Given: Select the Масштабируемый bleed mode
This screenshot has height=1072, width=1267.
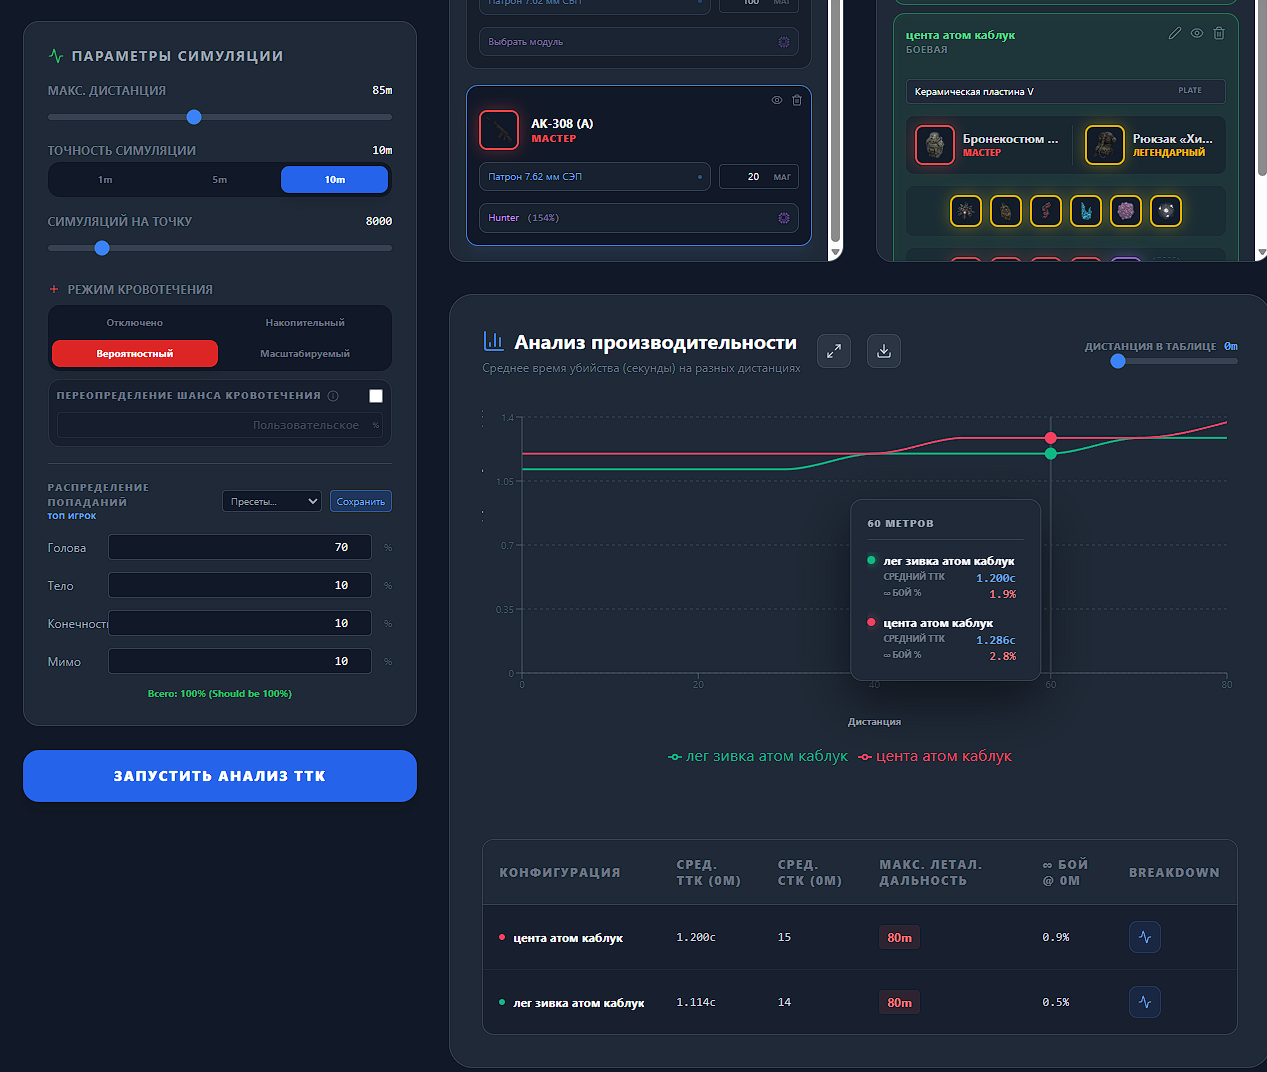Looking at the screenshot, I should (305, 354).
